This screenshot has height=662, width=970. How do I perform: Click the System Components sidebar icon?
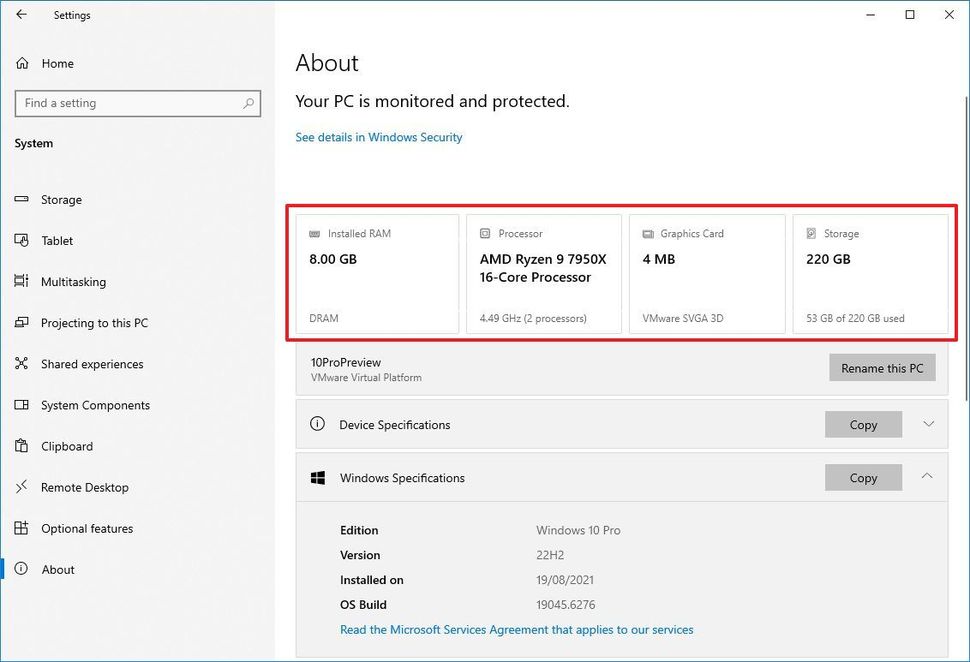coord(22,405)
